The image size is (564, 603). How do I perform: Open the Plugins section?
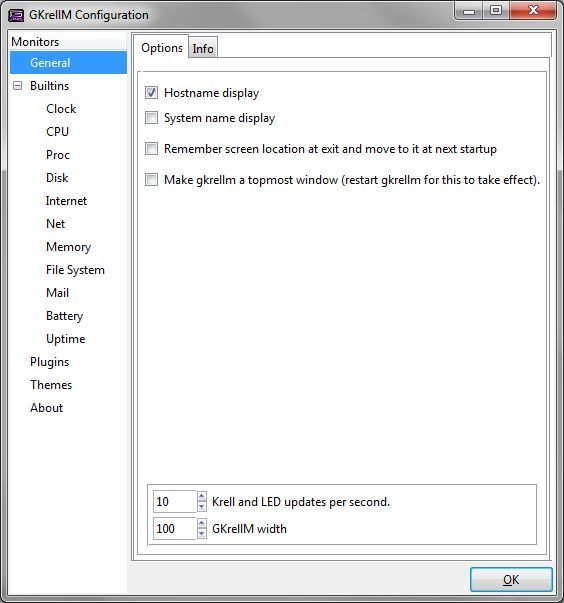point(50,362)
